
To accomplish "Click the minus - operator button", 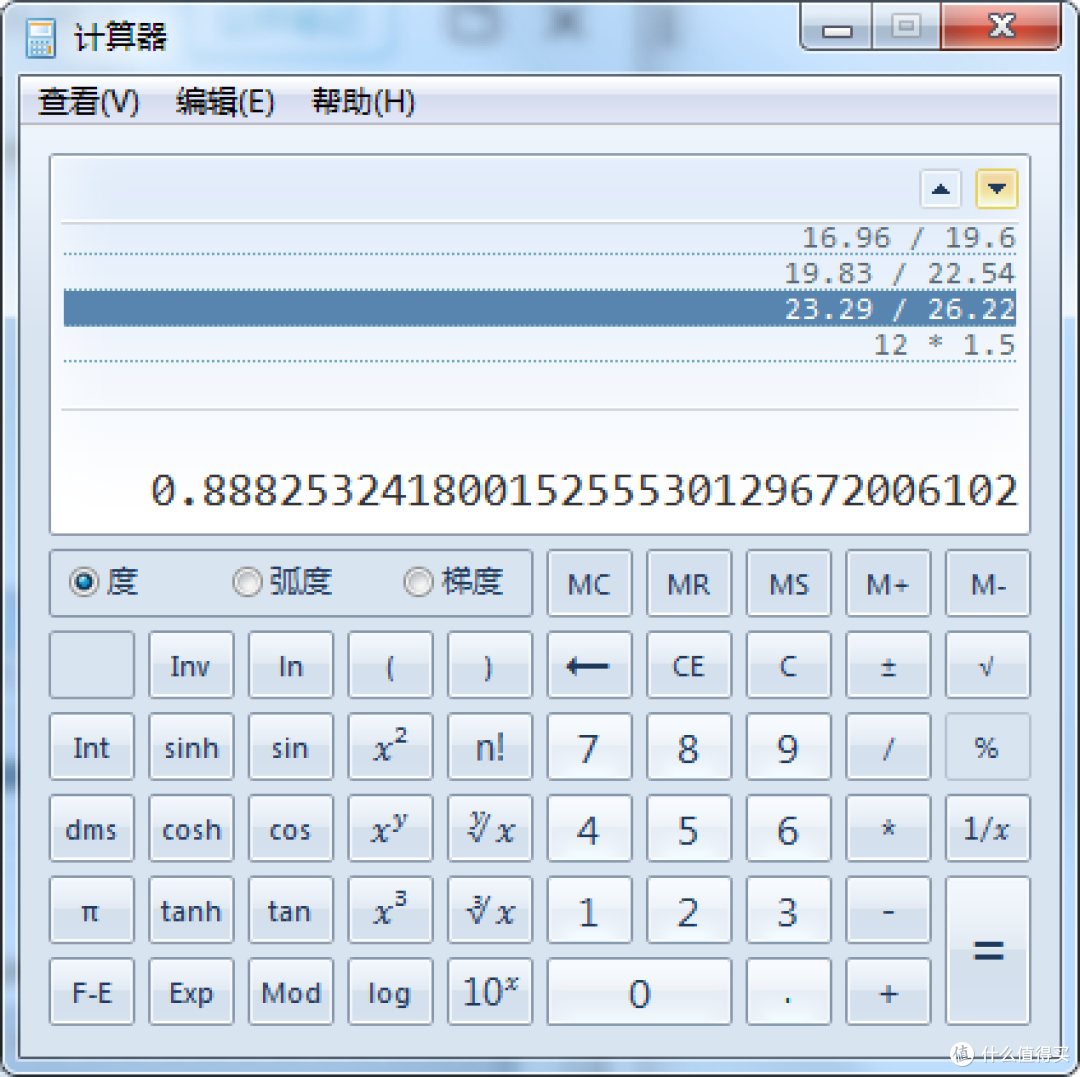I will click(888, 910).
